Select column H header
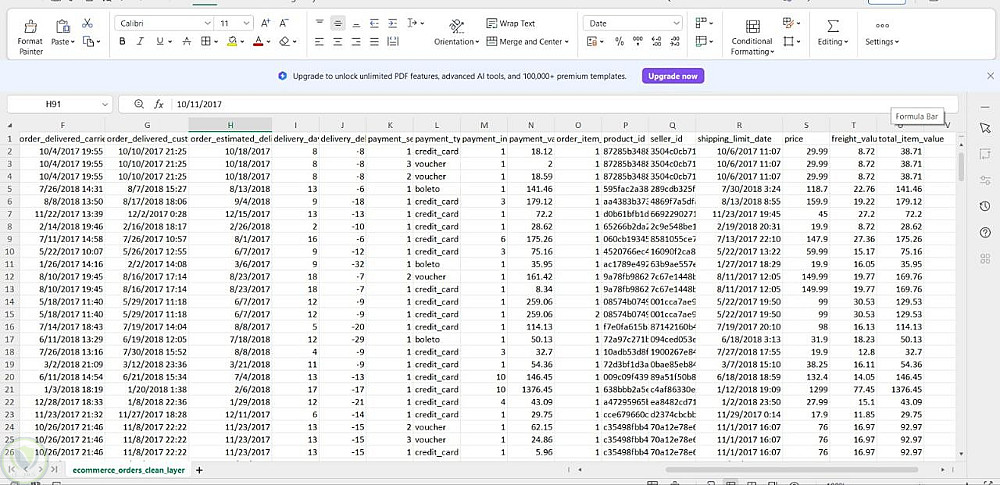1000x485 pixels. pyautogui.click(x=230, y=125)
